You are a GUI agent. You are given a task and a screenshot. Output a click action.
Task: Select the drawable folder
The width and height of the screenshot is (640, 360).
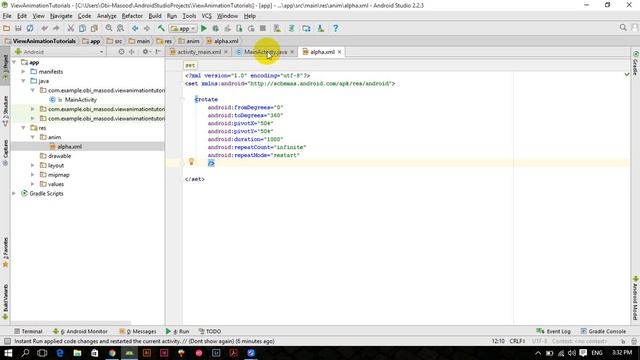pyautogui.click(x=59, y=156)
